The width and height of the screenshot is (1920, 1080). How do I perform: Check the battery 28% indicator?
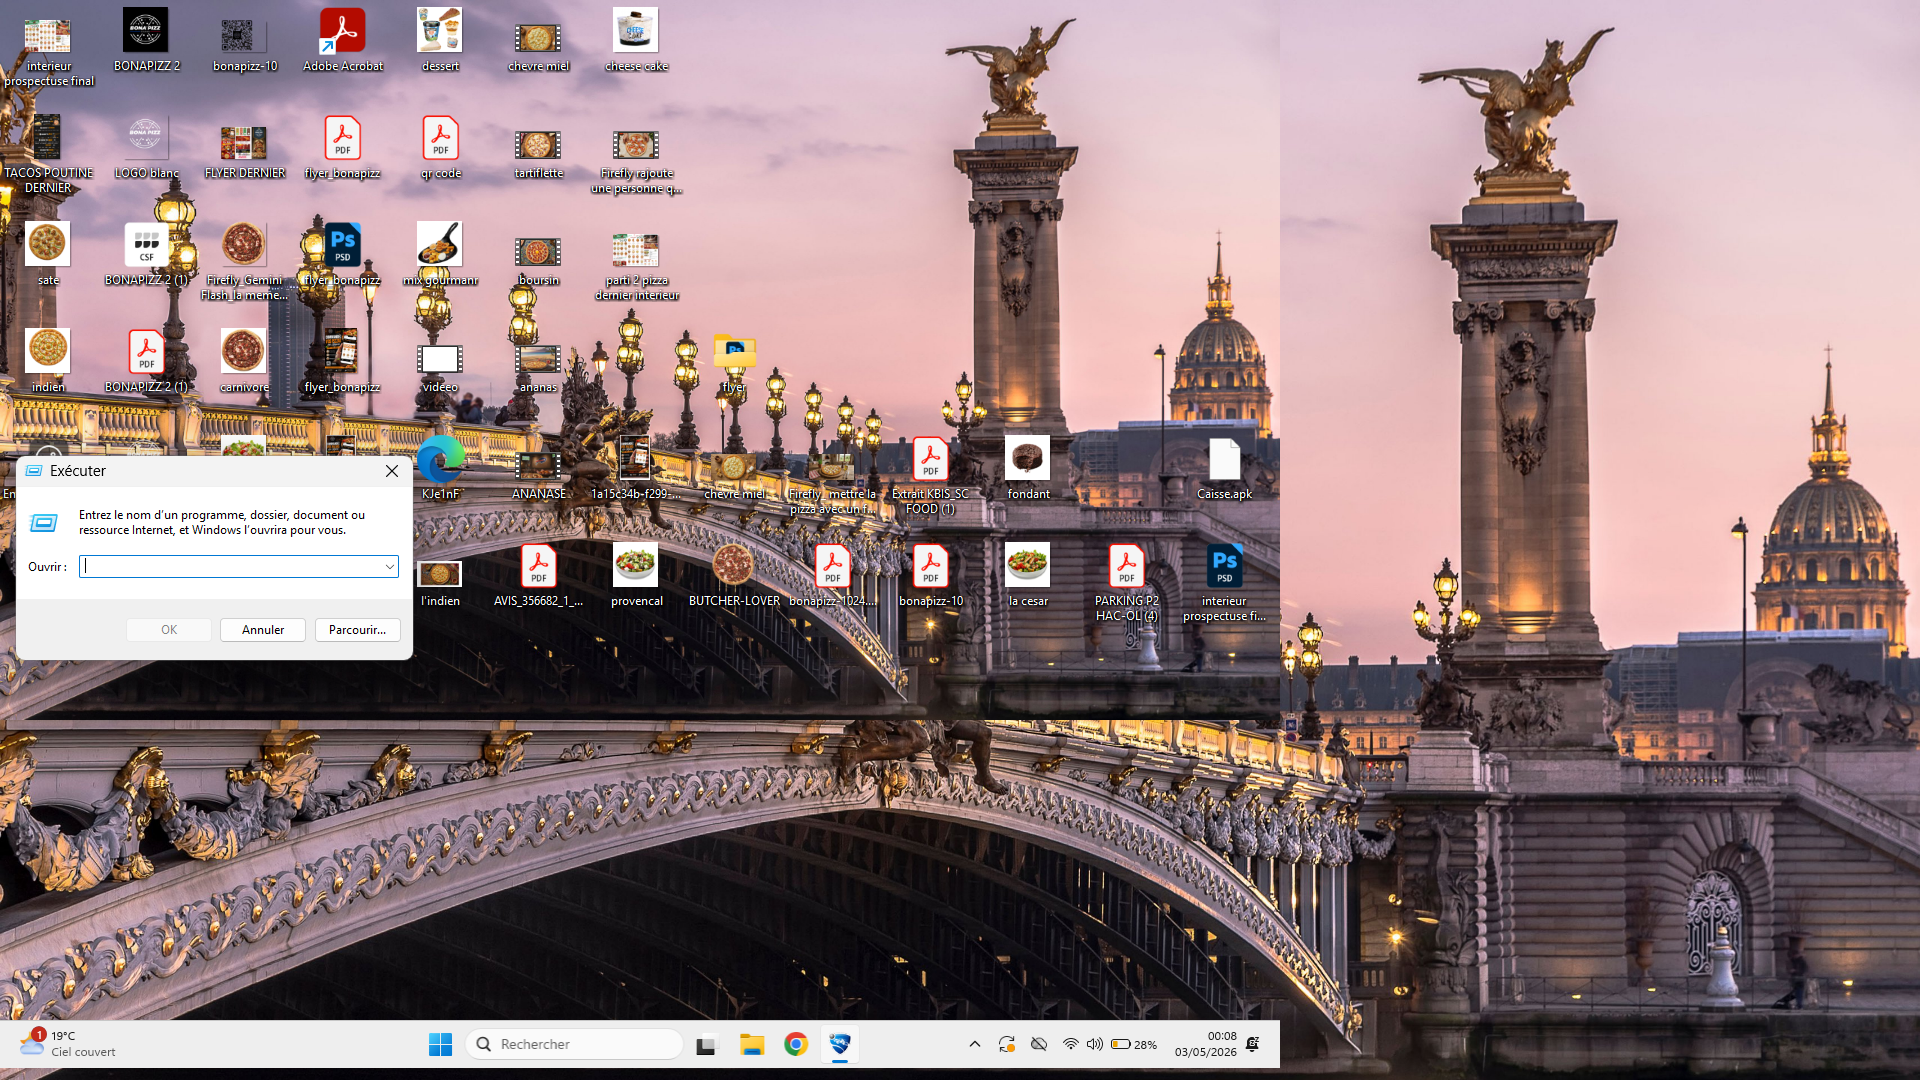click(1134, 1044)
